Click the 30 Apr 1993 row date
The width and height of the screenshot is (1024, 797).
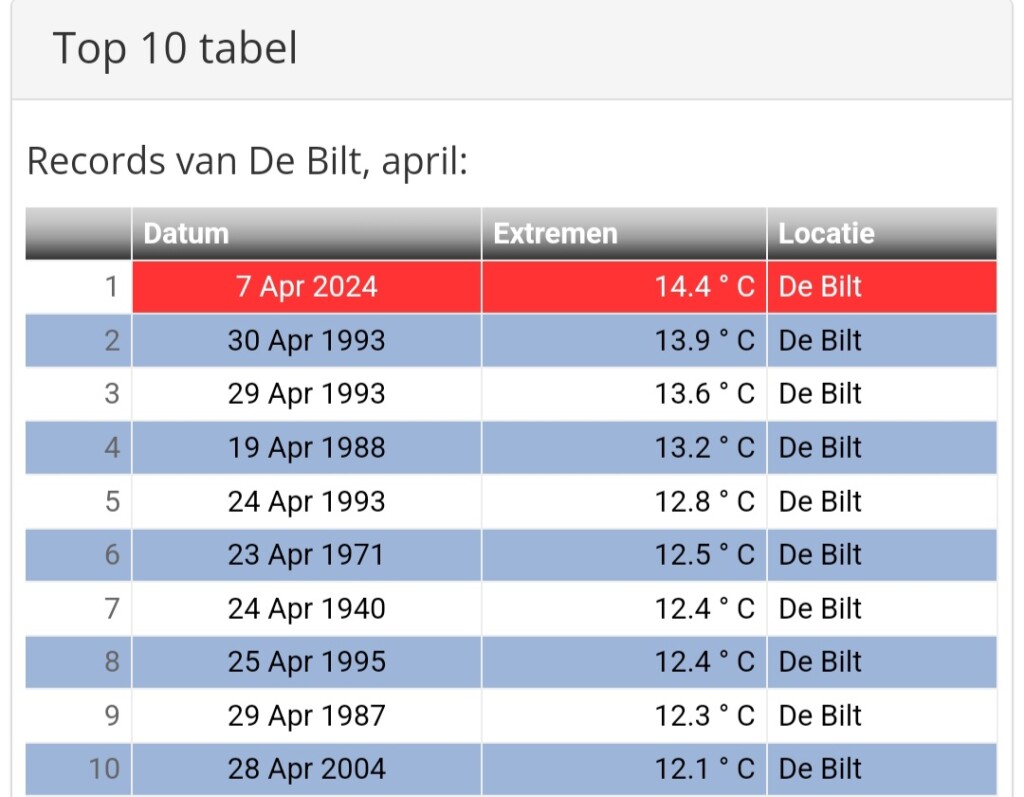click(x=306, y=341)
